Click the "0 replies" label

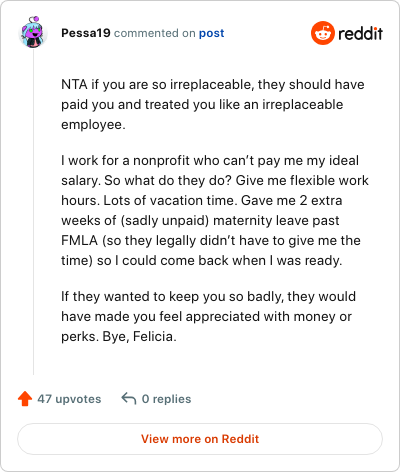(x=166, y=399)
